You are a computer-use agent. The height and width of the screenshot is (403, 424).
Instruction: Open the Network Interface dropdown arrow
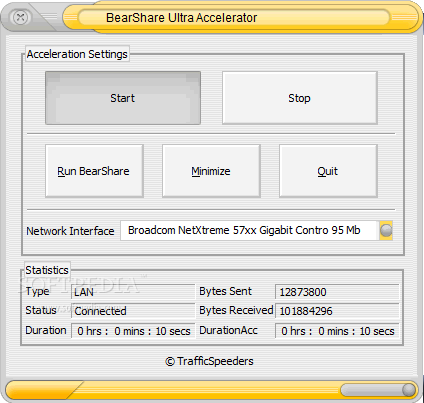click(x=386, y=230)
